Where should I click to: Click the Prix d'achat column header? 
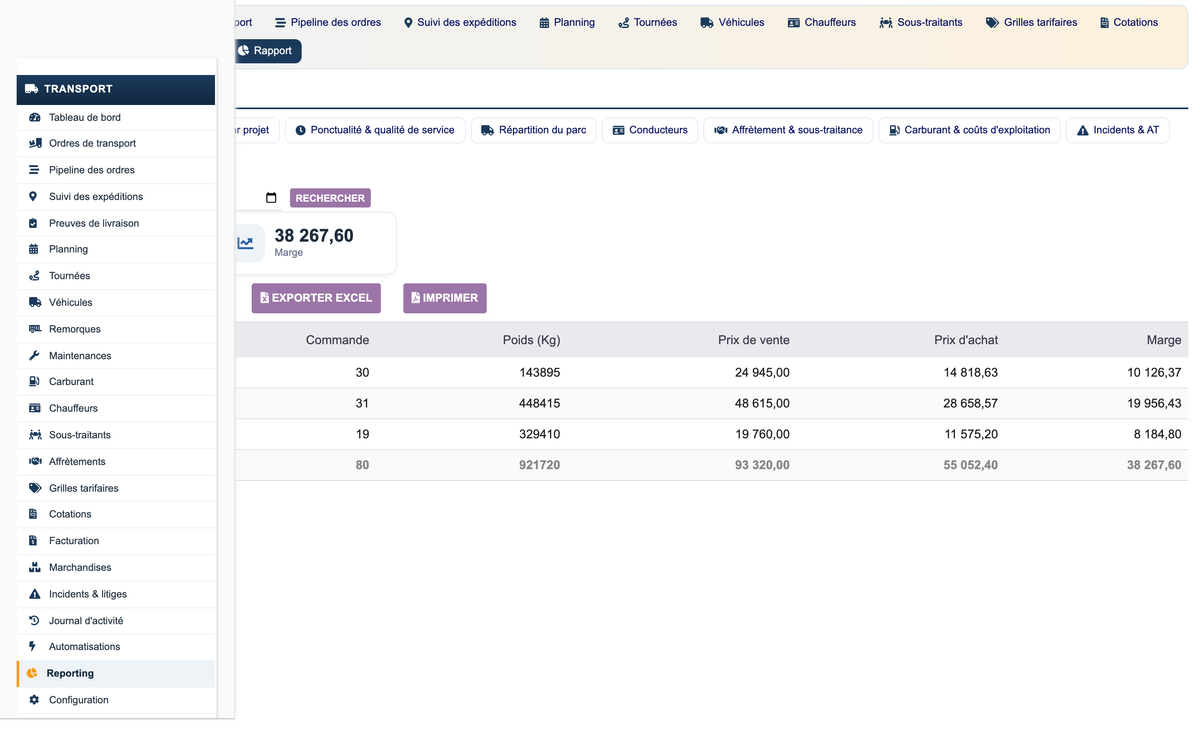point(966,340)
